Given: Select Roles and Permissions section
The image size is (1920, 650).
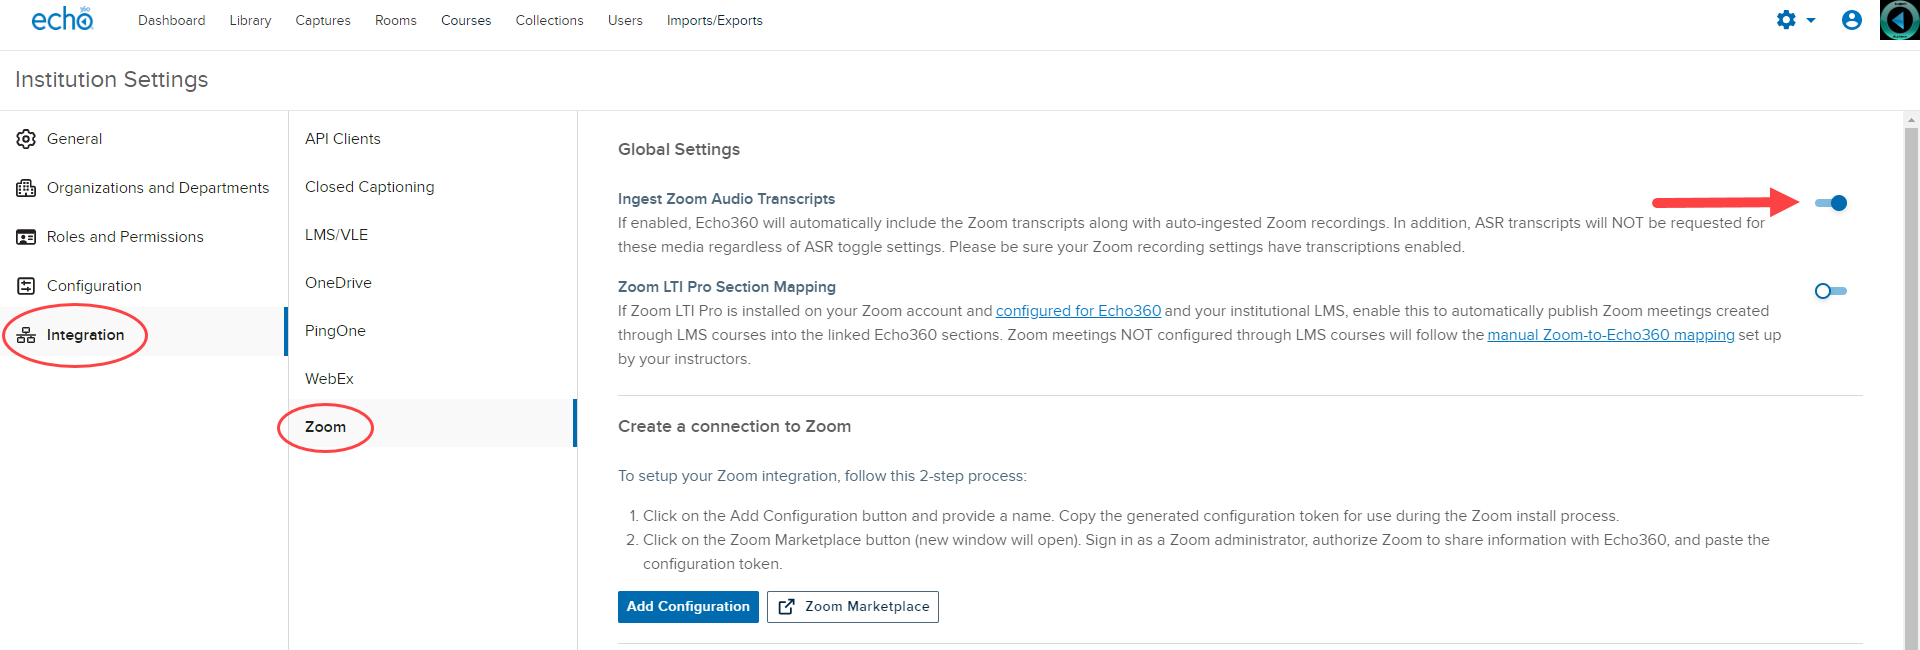Looking at the screenshot, I should (144, 237).
